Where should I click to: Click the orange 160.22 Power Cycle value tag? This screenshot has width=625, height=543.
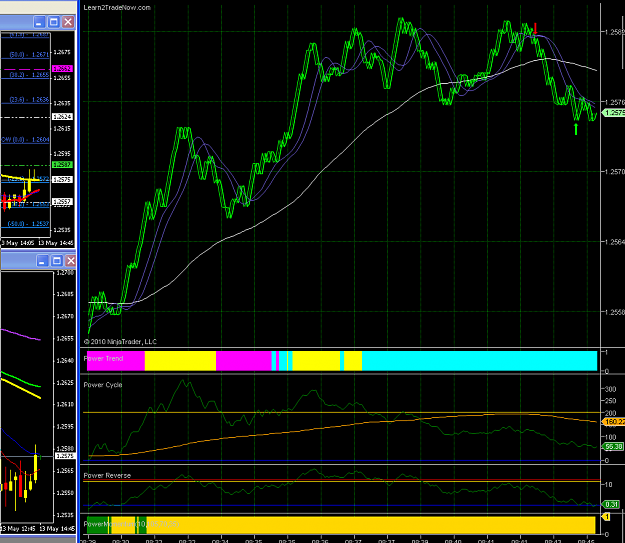(x=613, y=421)
